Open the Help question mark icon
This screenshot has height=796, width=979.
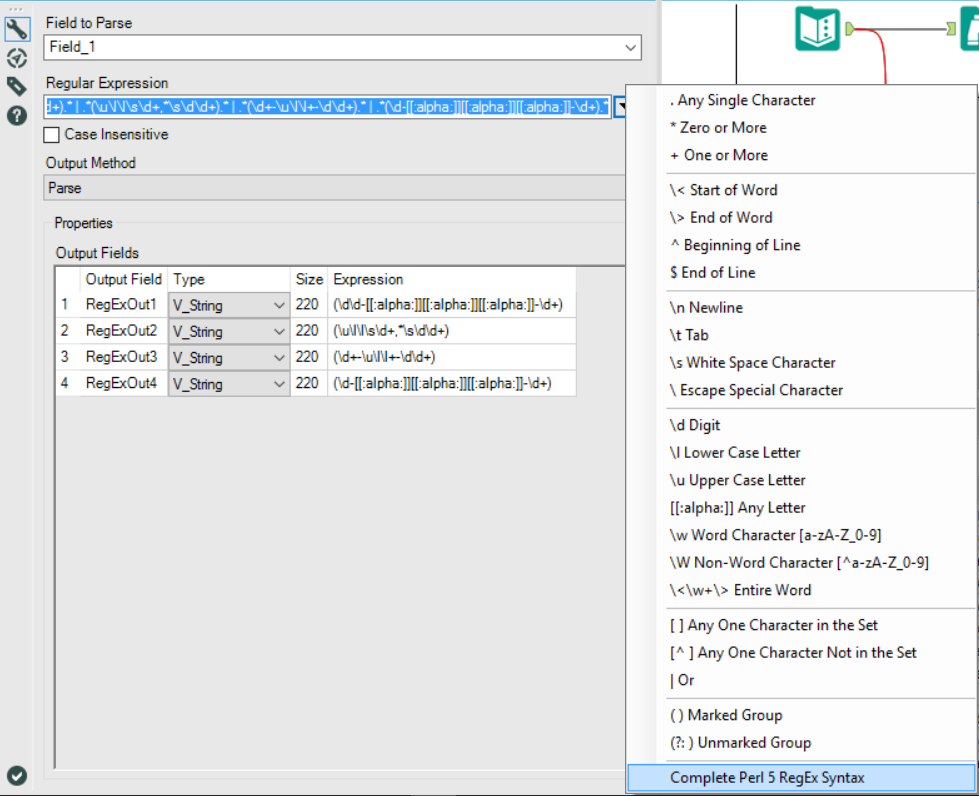point(16,114)
